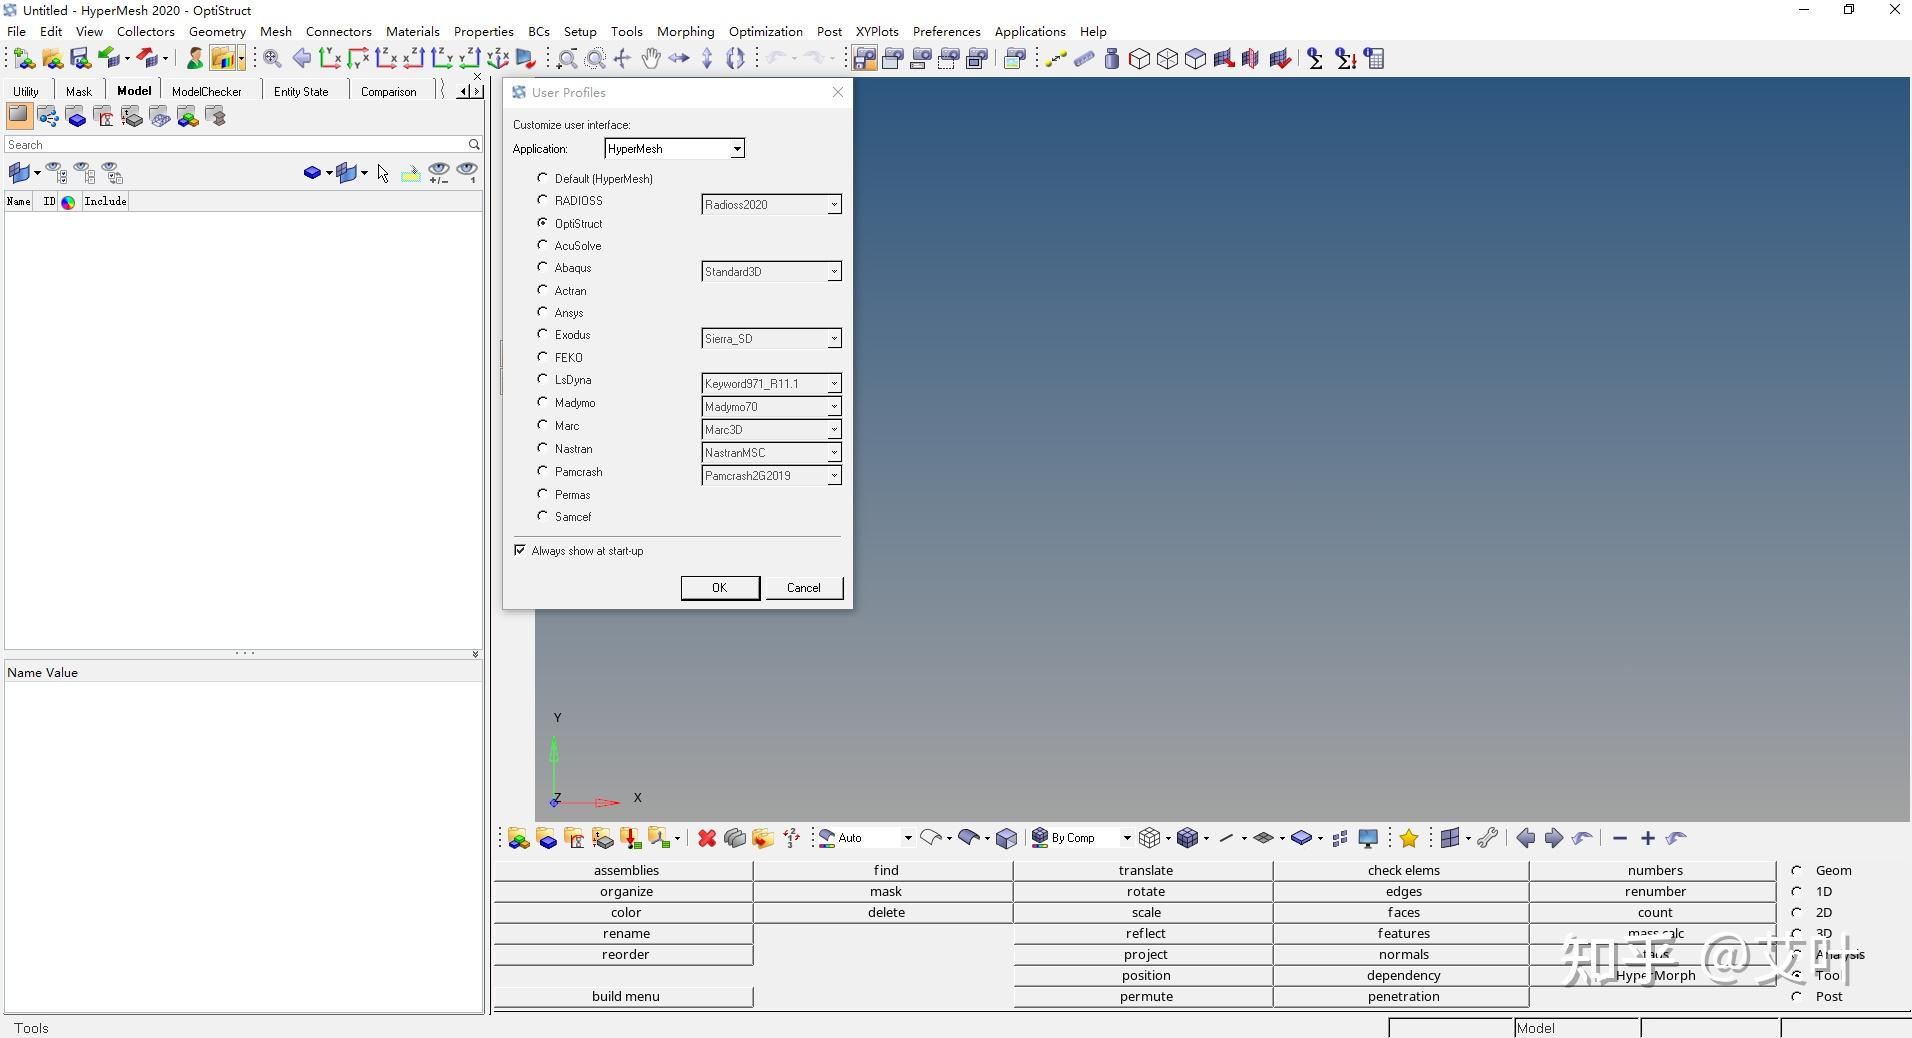Click the isometric view axes icon
The height and width of the screenshot is (1038, 1912).
[x=497, y=59]
